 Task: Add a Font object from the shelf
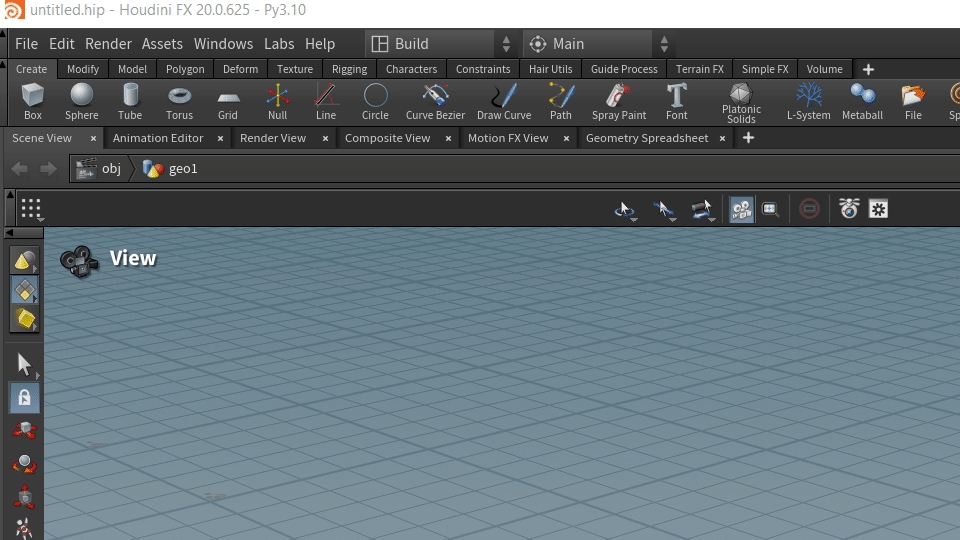[x=677, y=102]
